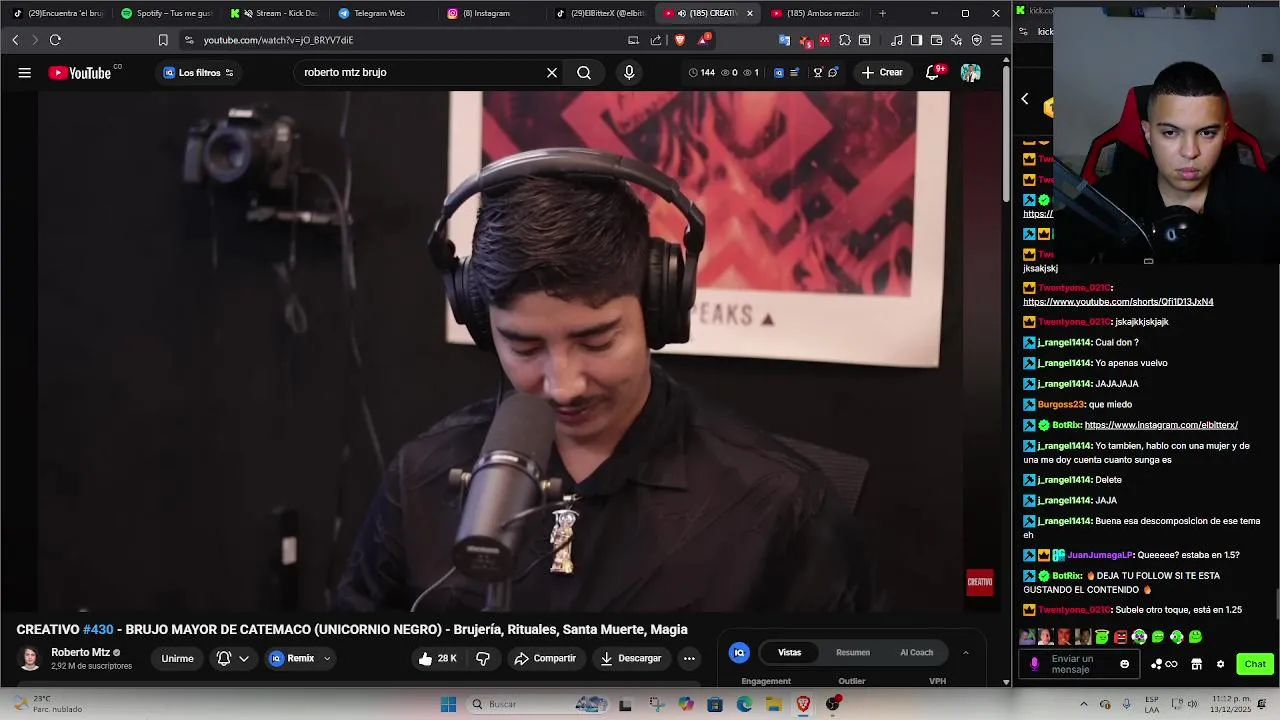Run search with the magnifier button
The width and height of the screenshot is (1280, 720).
584,72
